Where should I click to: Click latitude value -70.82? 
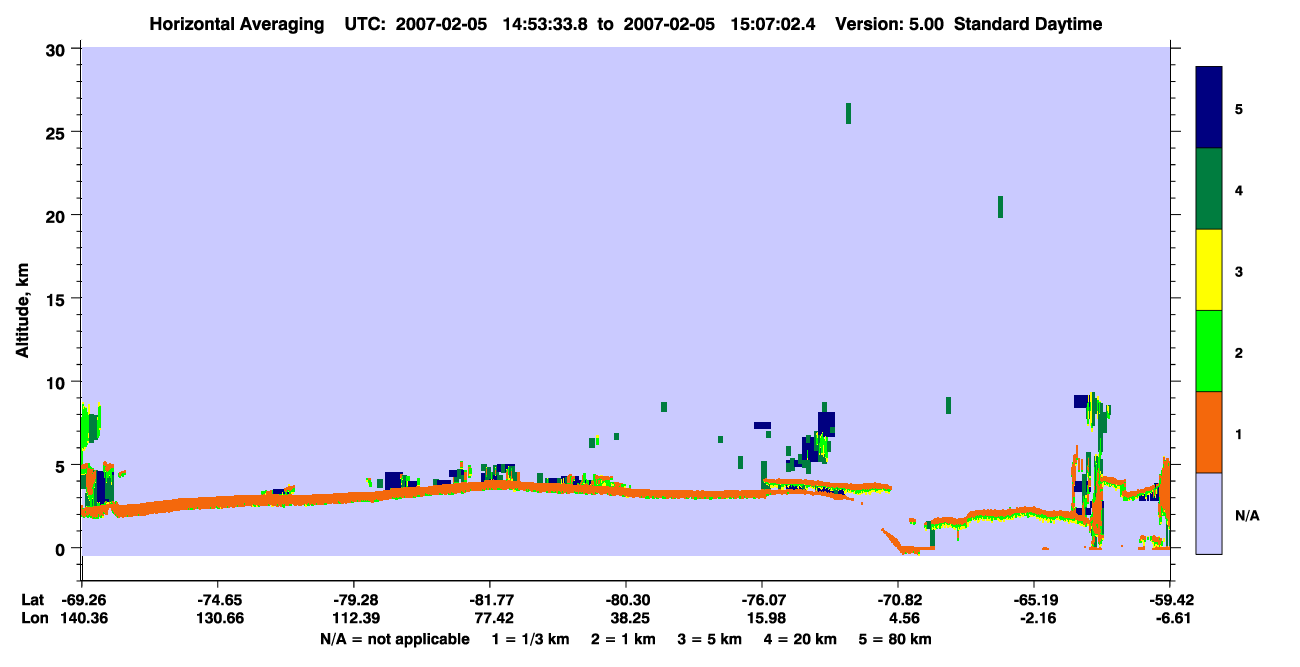coord(898,600)
